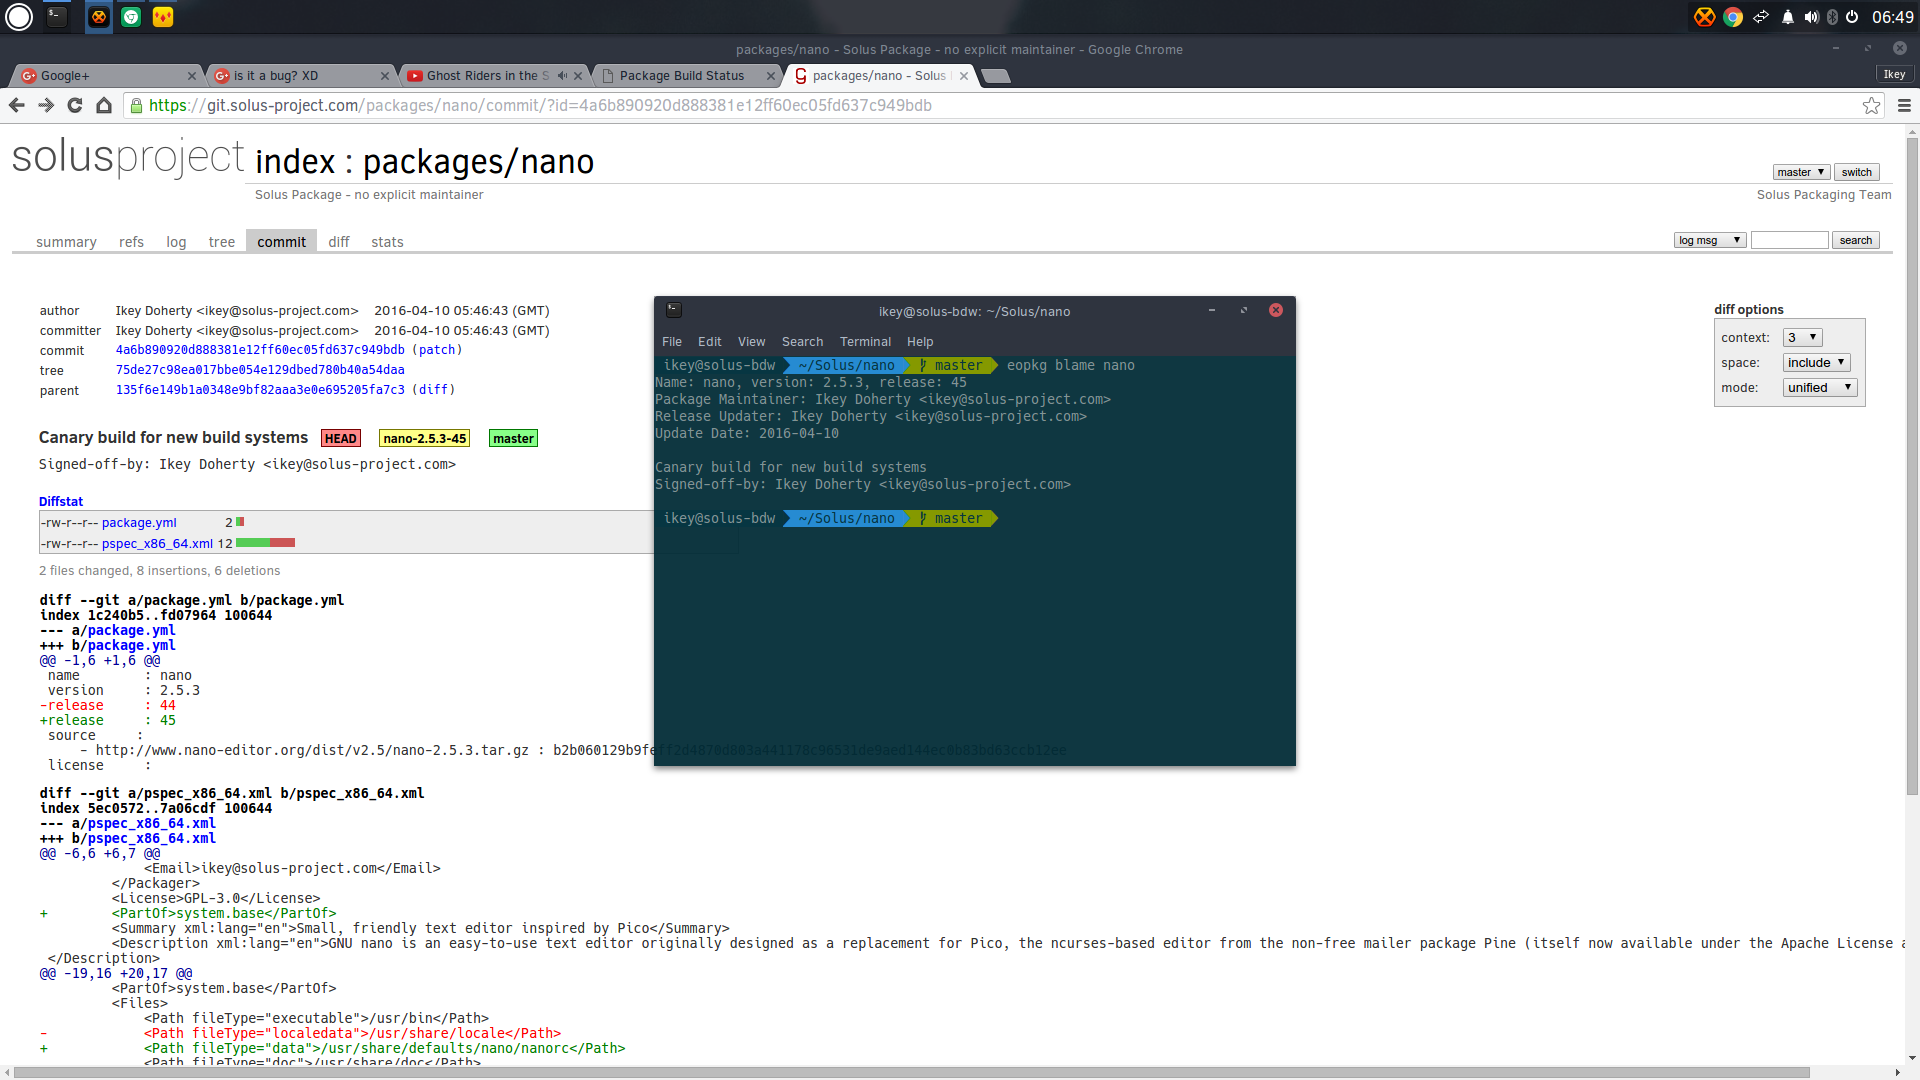1920x1080 pixels.
Task: Click the Chrome tray icon
Action: [1733, 17]
